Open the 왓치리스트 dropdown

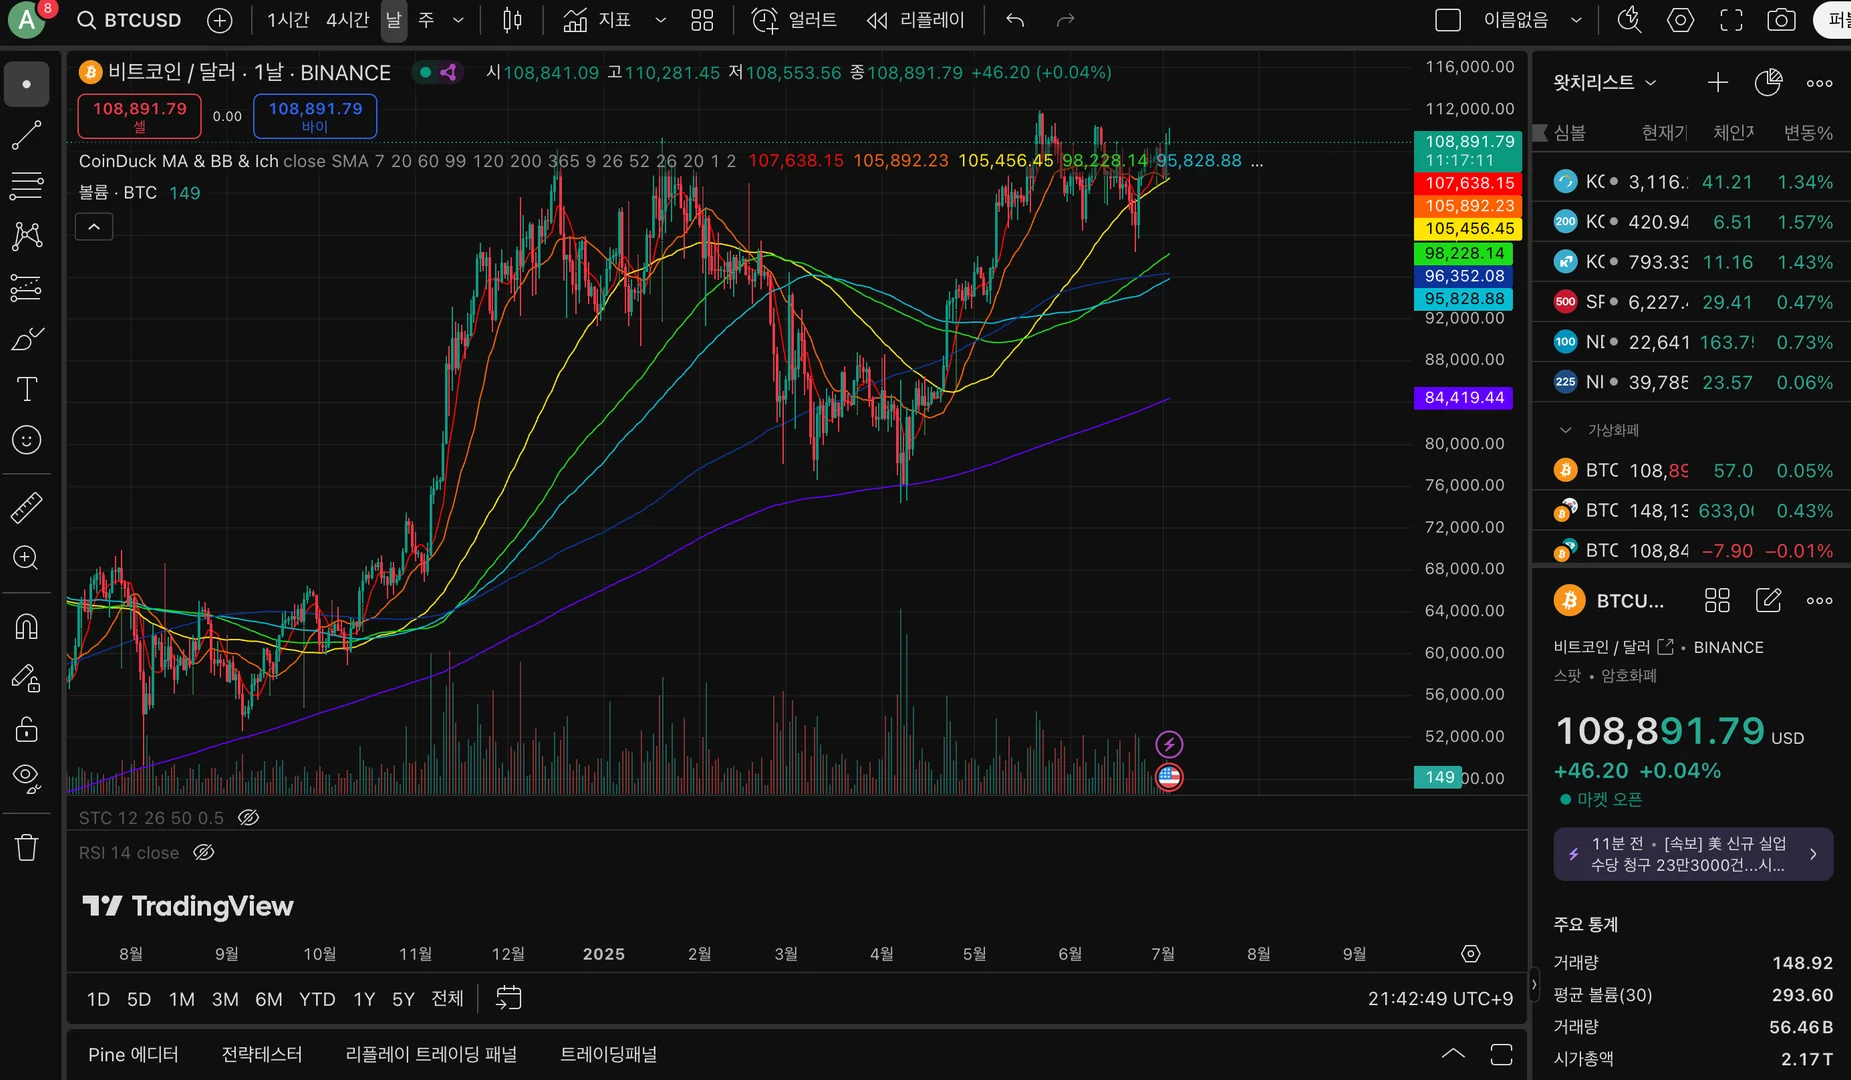[1604, 83]
